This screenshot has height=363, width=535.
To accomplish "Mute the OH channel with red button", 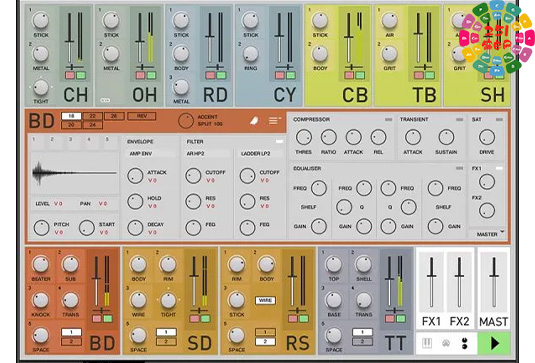I will pyautogui.click(x=140, y=75).
